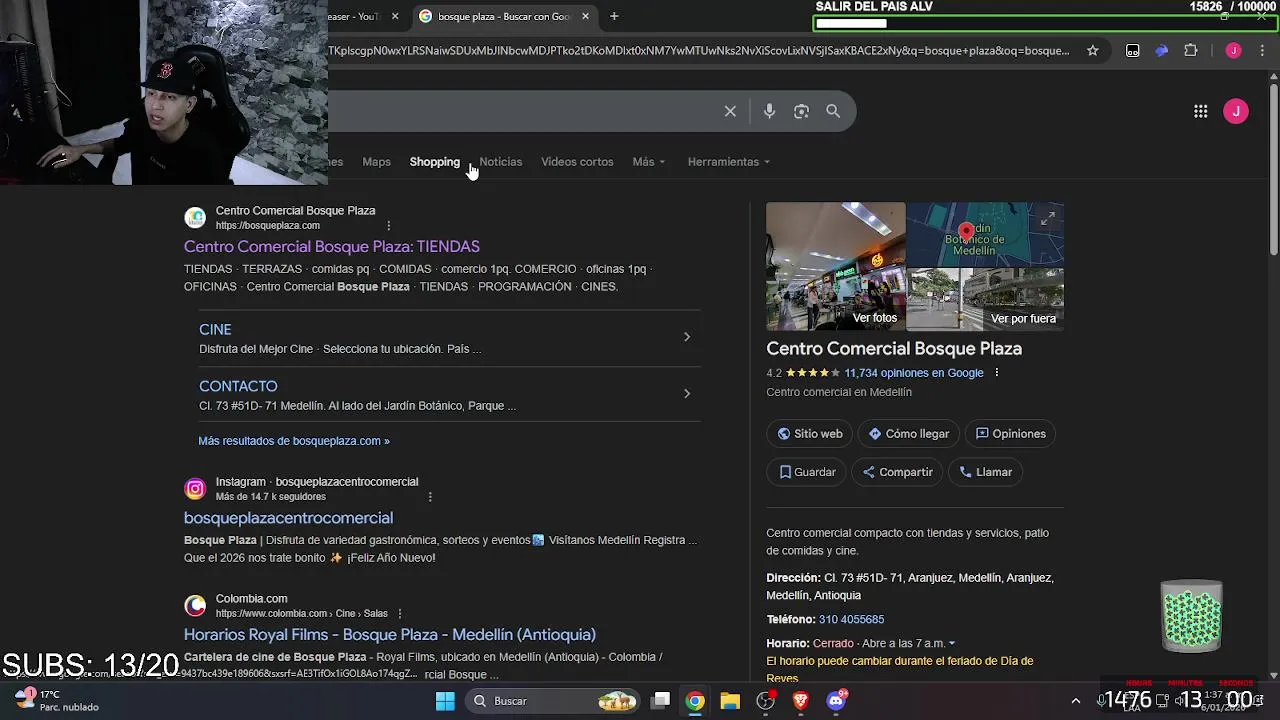
Task: Expand the opening hours dropdown
Action: 952,643
